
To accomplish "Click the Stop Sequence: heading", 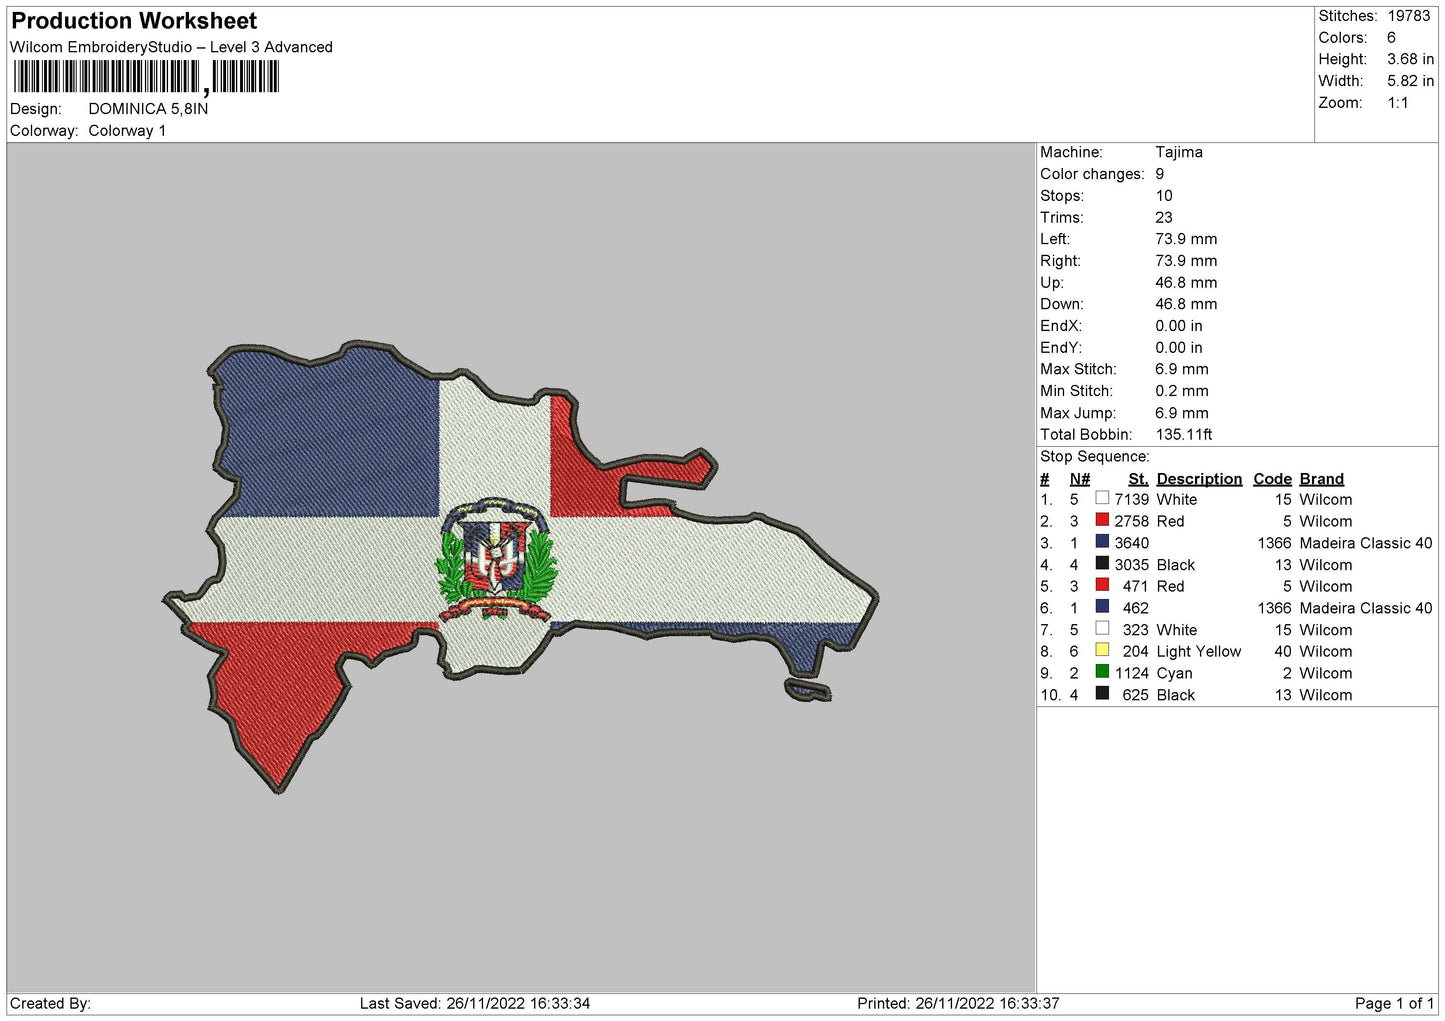I will click(1095, 457).
